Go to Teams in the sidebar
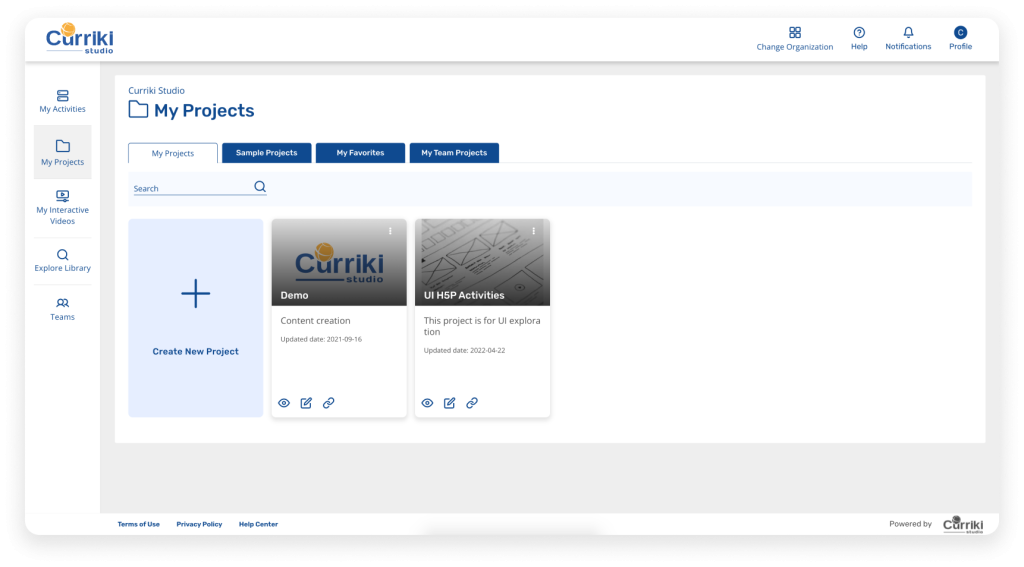1024x567 pixels. pos(63,309)
